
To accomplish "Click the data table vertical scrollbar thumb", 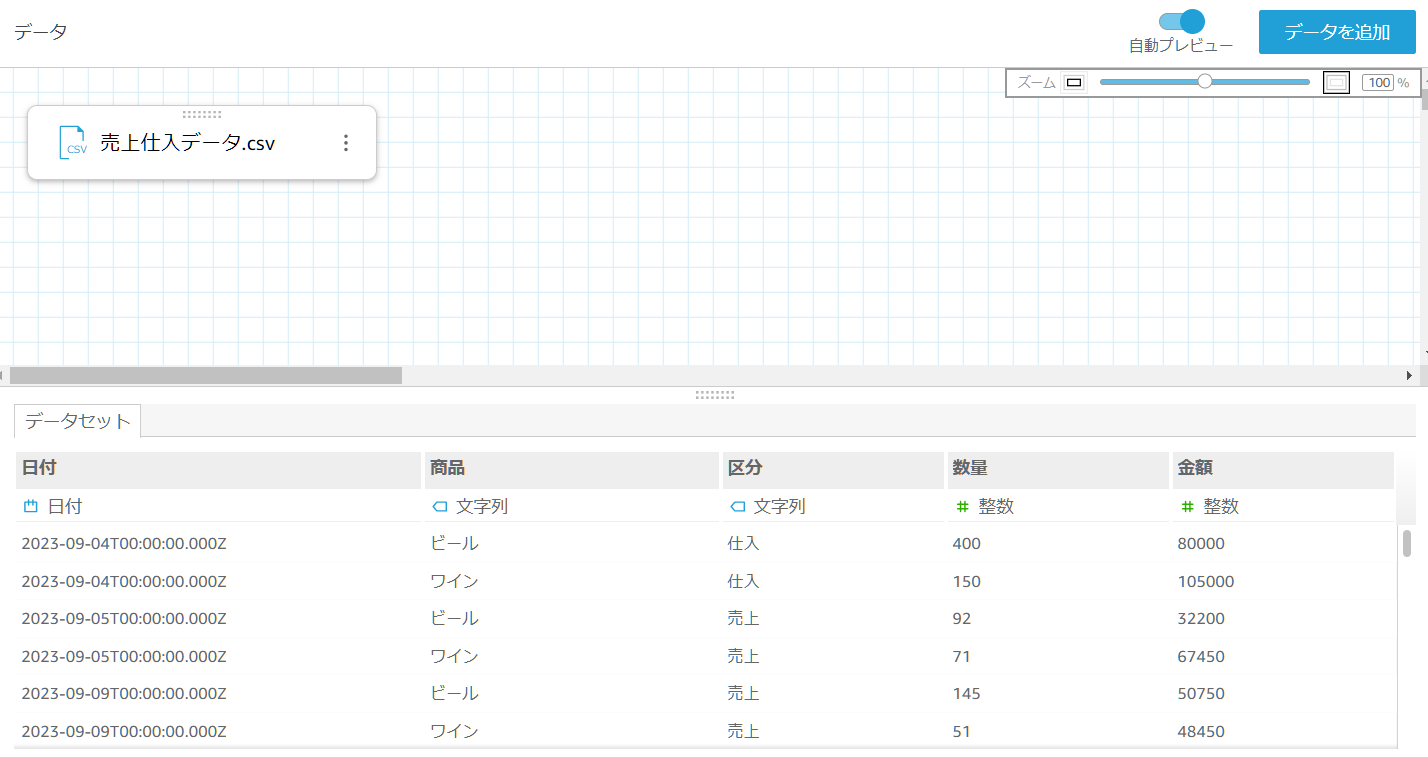I will click(x=1407, y=543).
